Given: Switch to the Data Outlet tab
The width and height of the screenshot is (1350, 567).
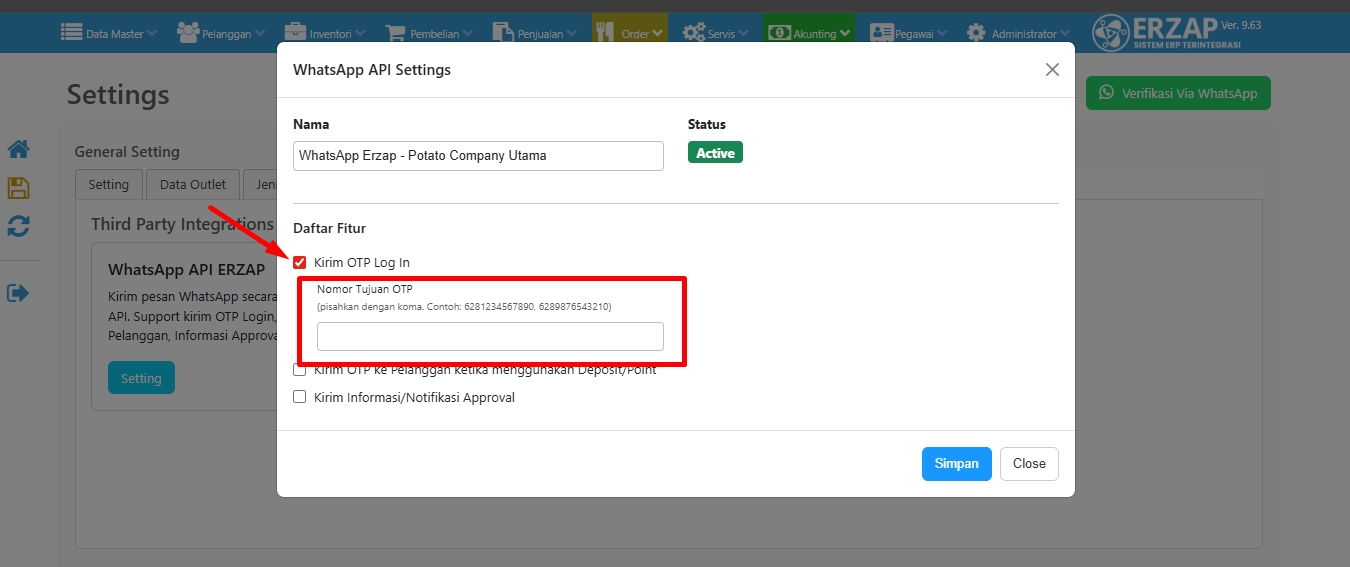Looking at the screenshot, I should pyautogui.click(x=193, y=185).
